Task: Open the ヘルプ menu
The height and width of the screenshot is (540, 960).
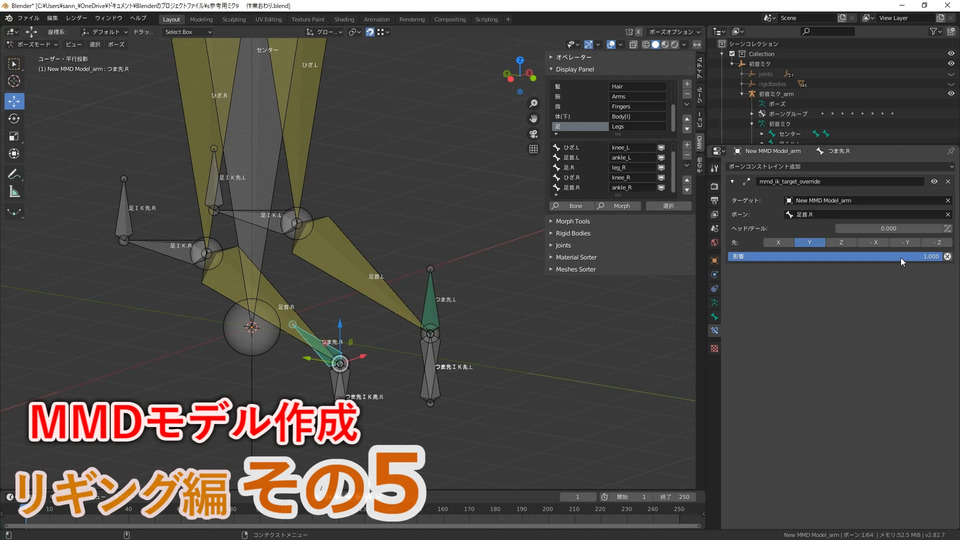Action: pos(138,18)
